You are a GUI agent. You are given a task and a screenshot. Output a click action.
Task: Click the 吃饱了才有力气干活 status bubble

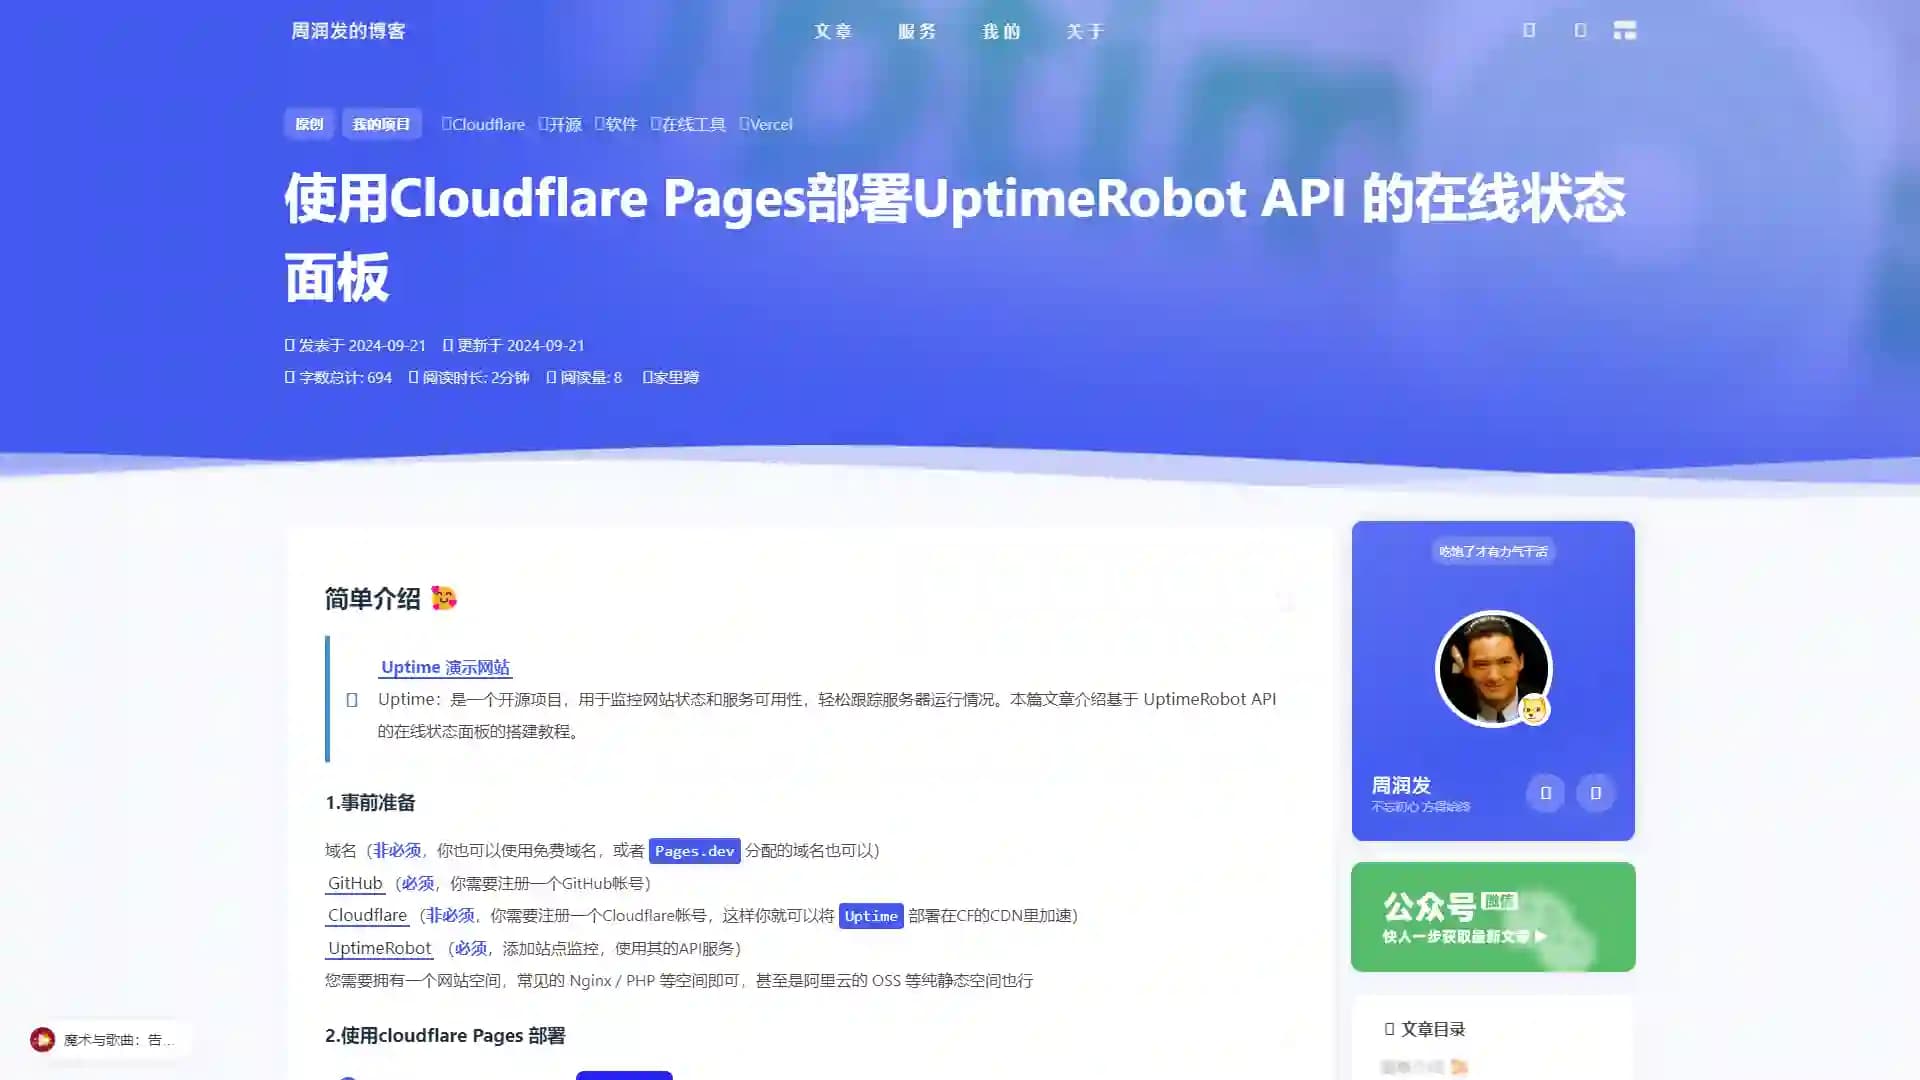coord(1493,551)
